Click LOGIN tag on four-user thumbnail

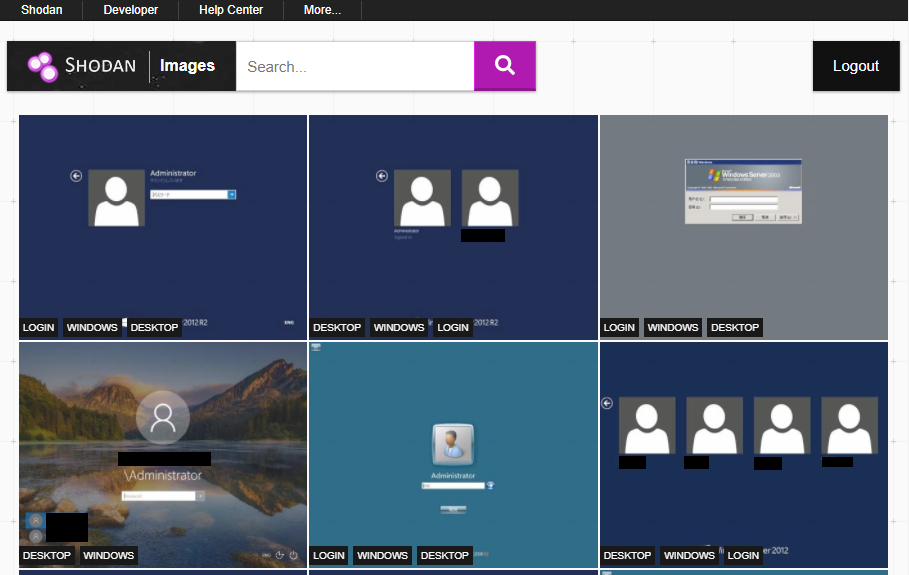(743, 555)
